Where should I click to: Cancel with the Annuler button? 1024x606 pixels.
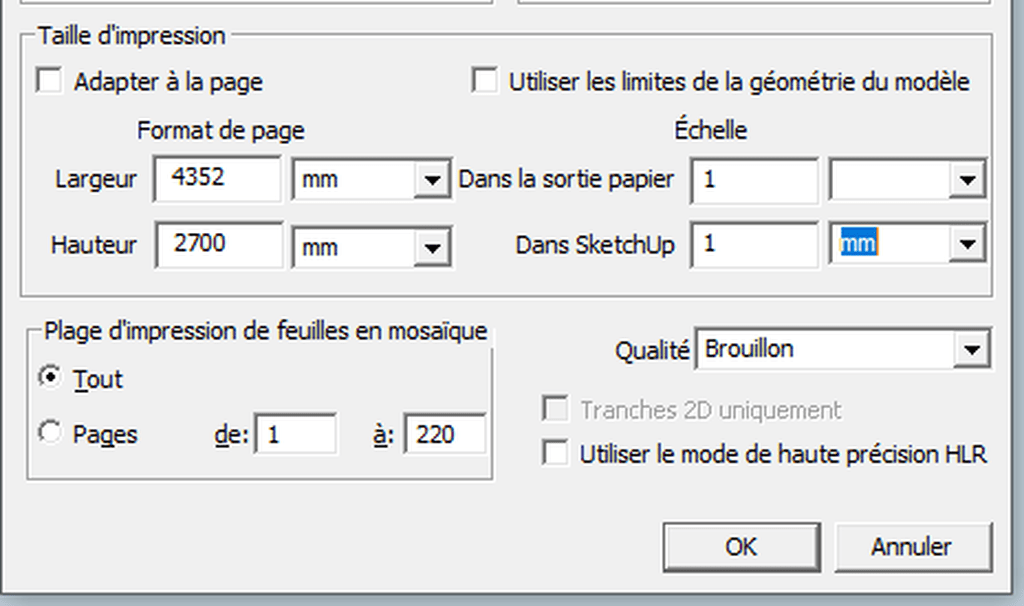pyautogui.click(x=913, y=547)
